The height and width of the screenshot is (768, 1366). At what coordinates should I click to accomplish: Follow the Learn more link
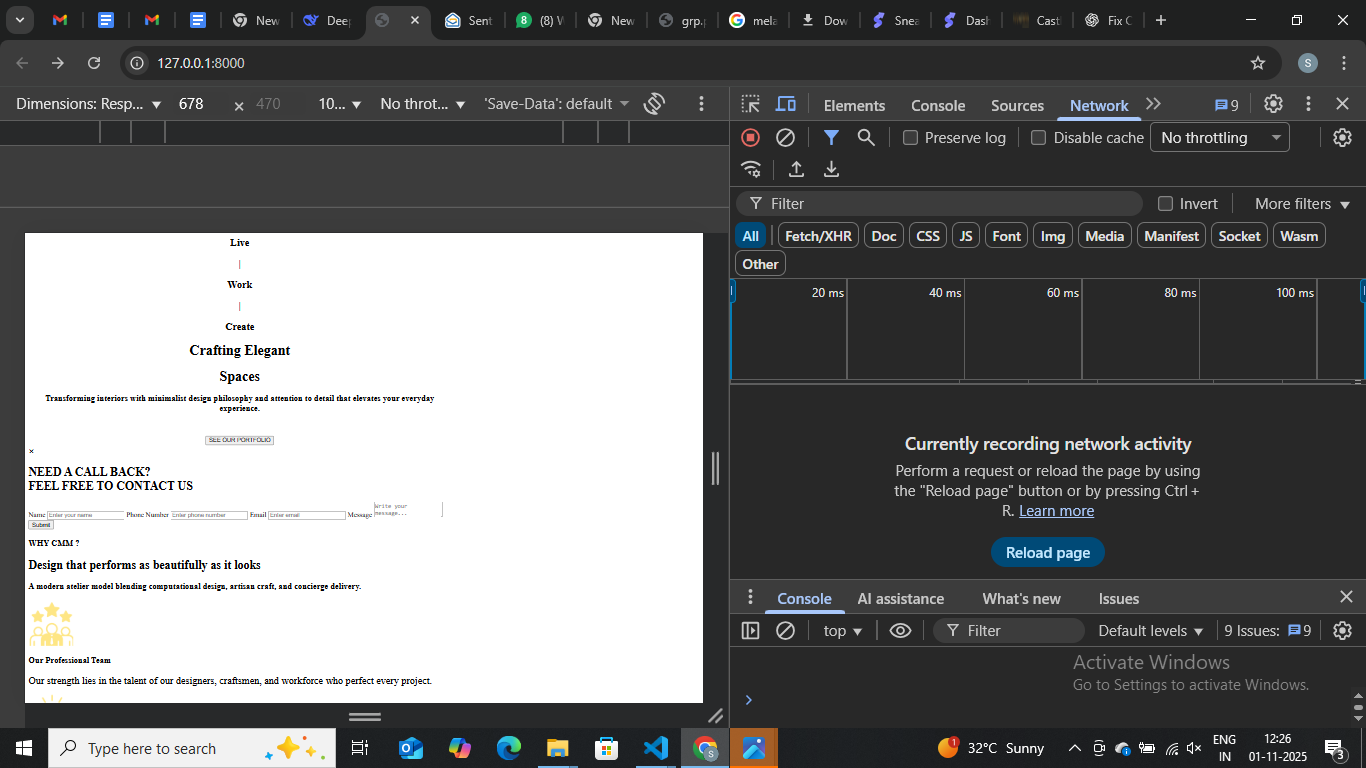tap(1056, 511)
